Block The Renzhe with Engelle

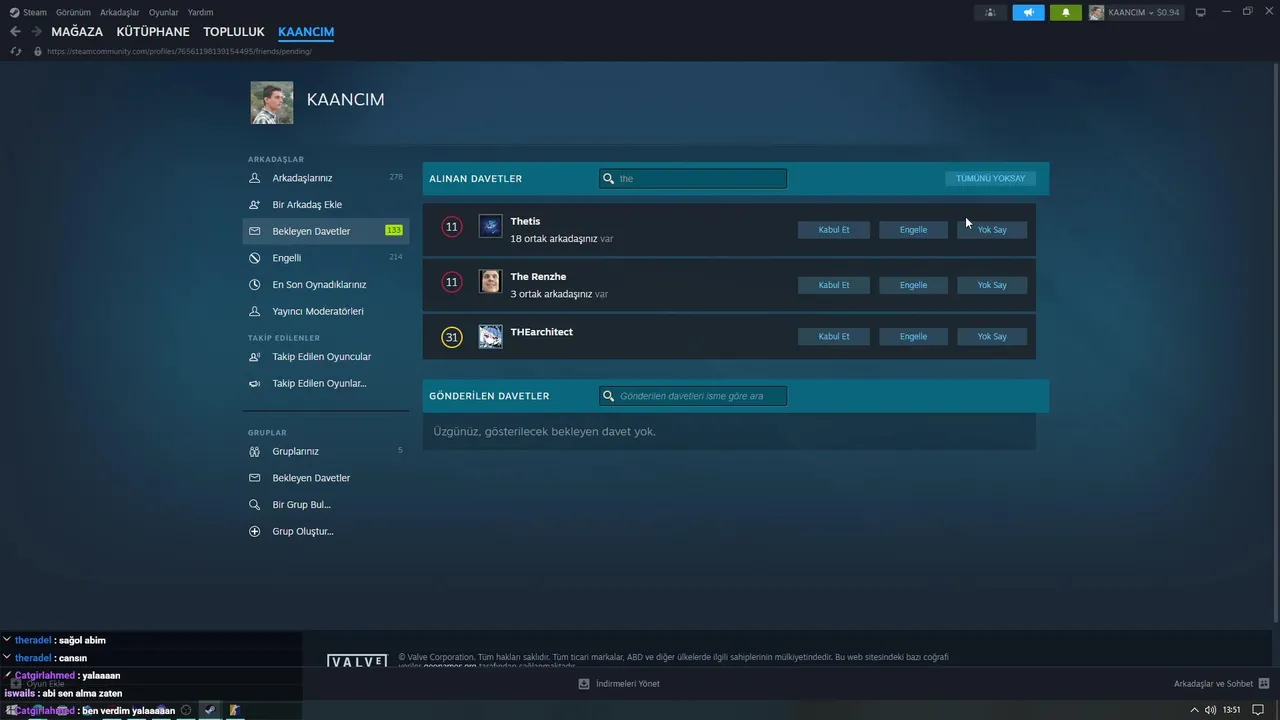(913, 285)
